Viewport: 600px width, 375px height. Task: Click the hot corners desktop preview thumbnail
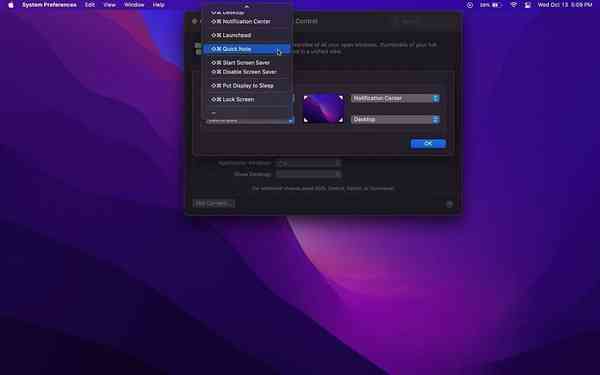[x=323, y=109]
